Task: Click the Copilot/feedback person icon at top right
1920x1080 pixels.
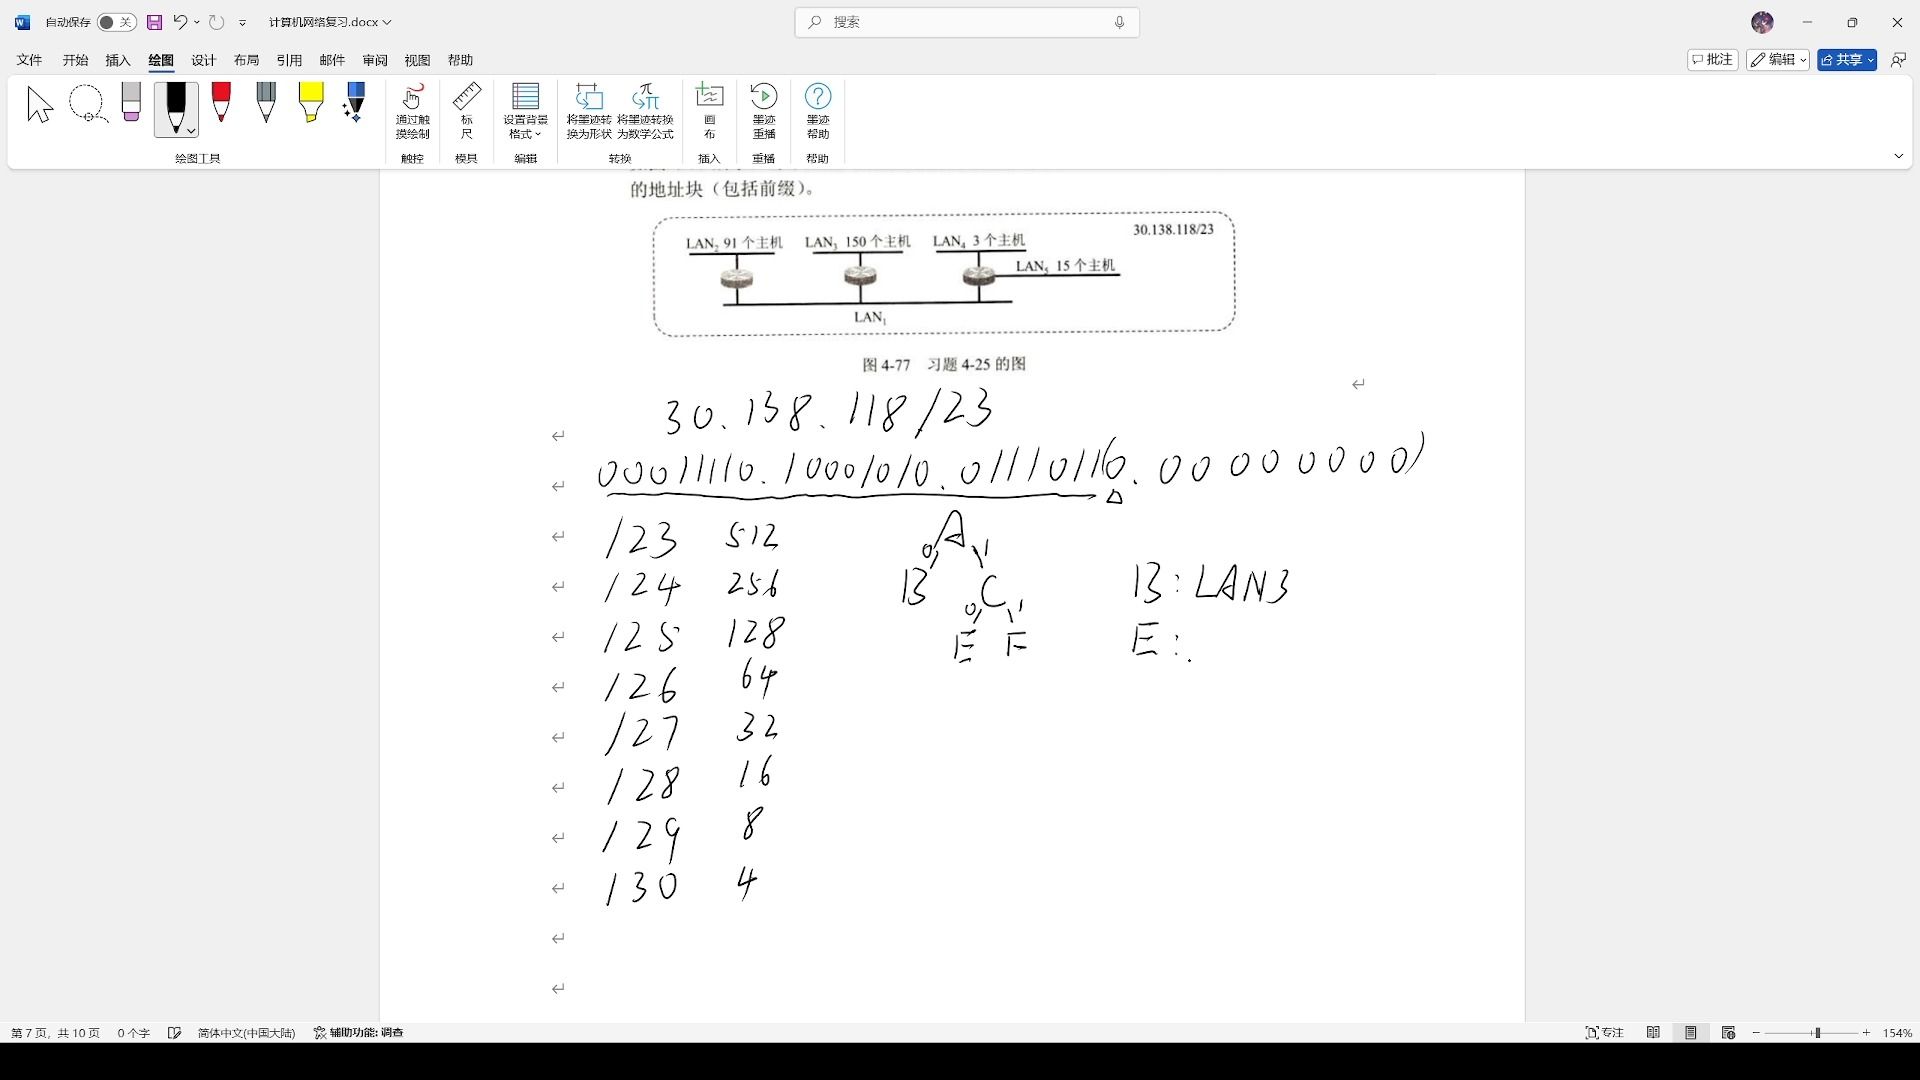Action: pos(1897,60)
